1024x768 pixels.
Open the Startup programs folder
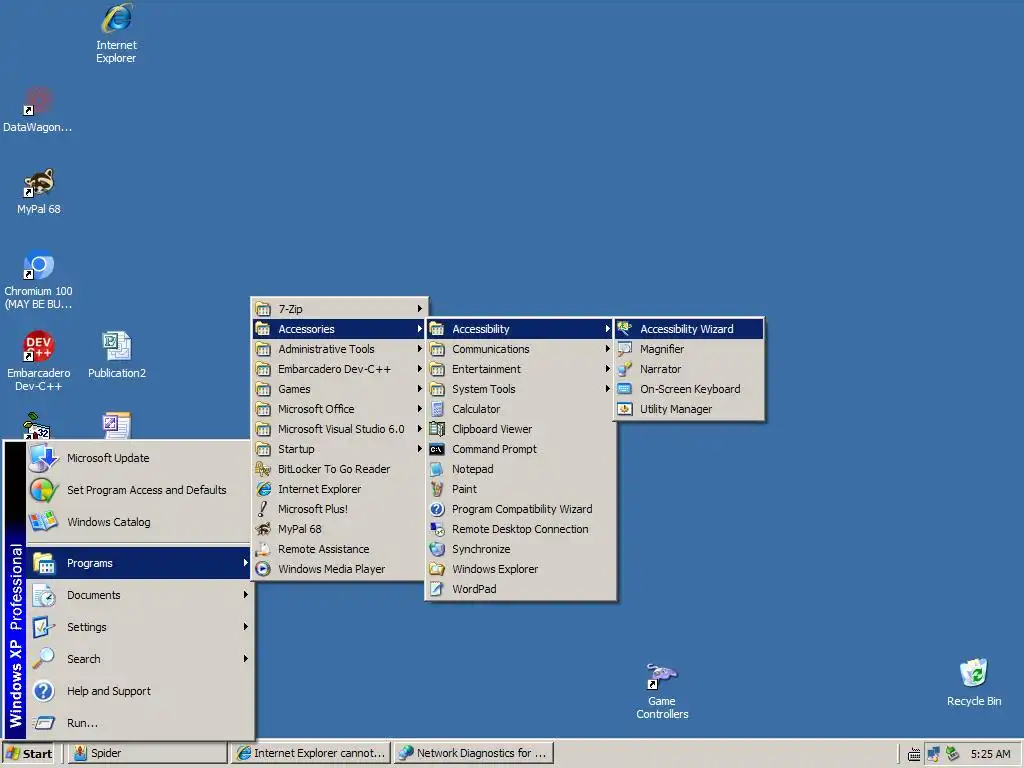click(x=339, y=449)
